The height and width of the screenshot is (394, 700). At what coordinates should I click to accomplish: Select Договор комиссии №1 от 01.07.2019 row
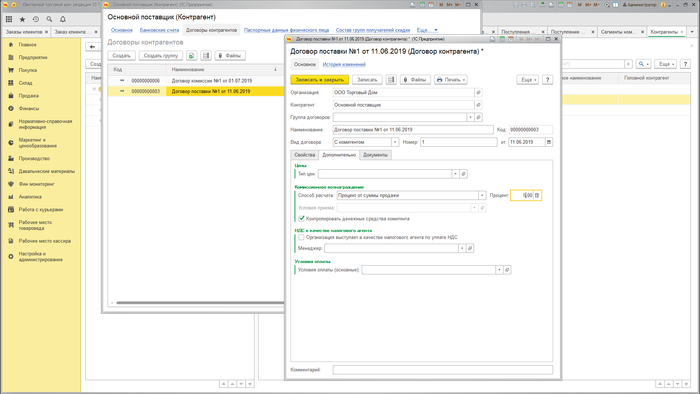click(196, 81)
